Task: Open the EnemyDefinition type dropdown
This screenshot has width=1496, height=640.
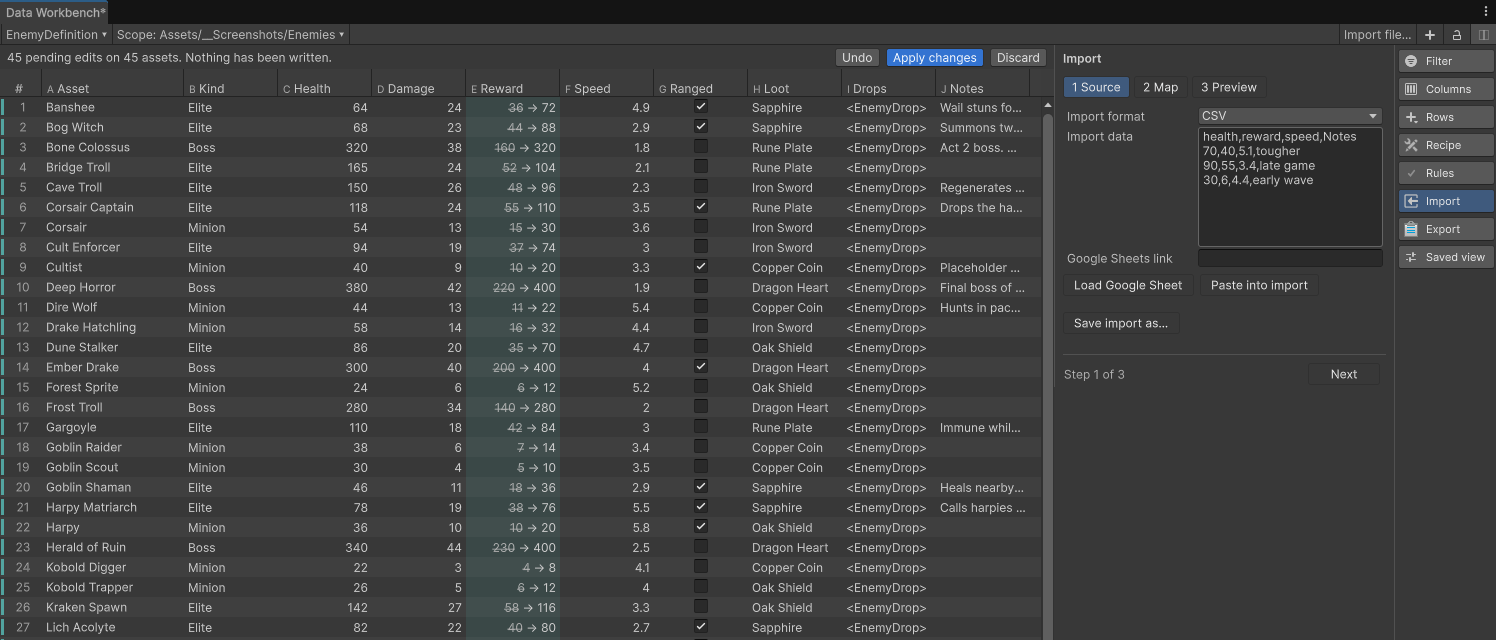Action: click(x=56, y=35)
